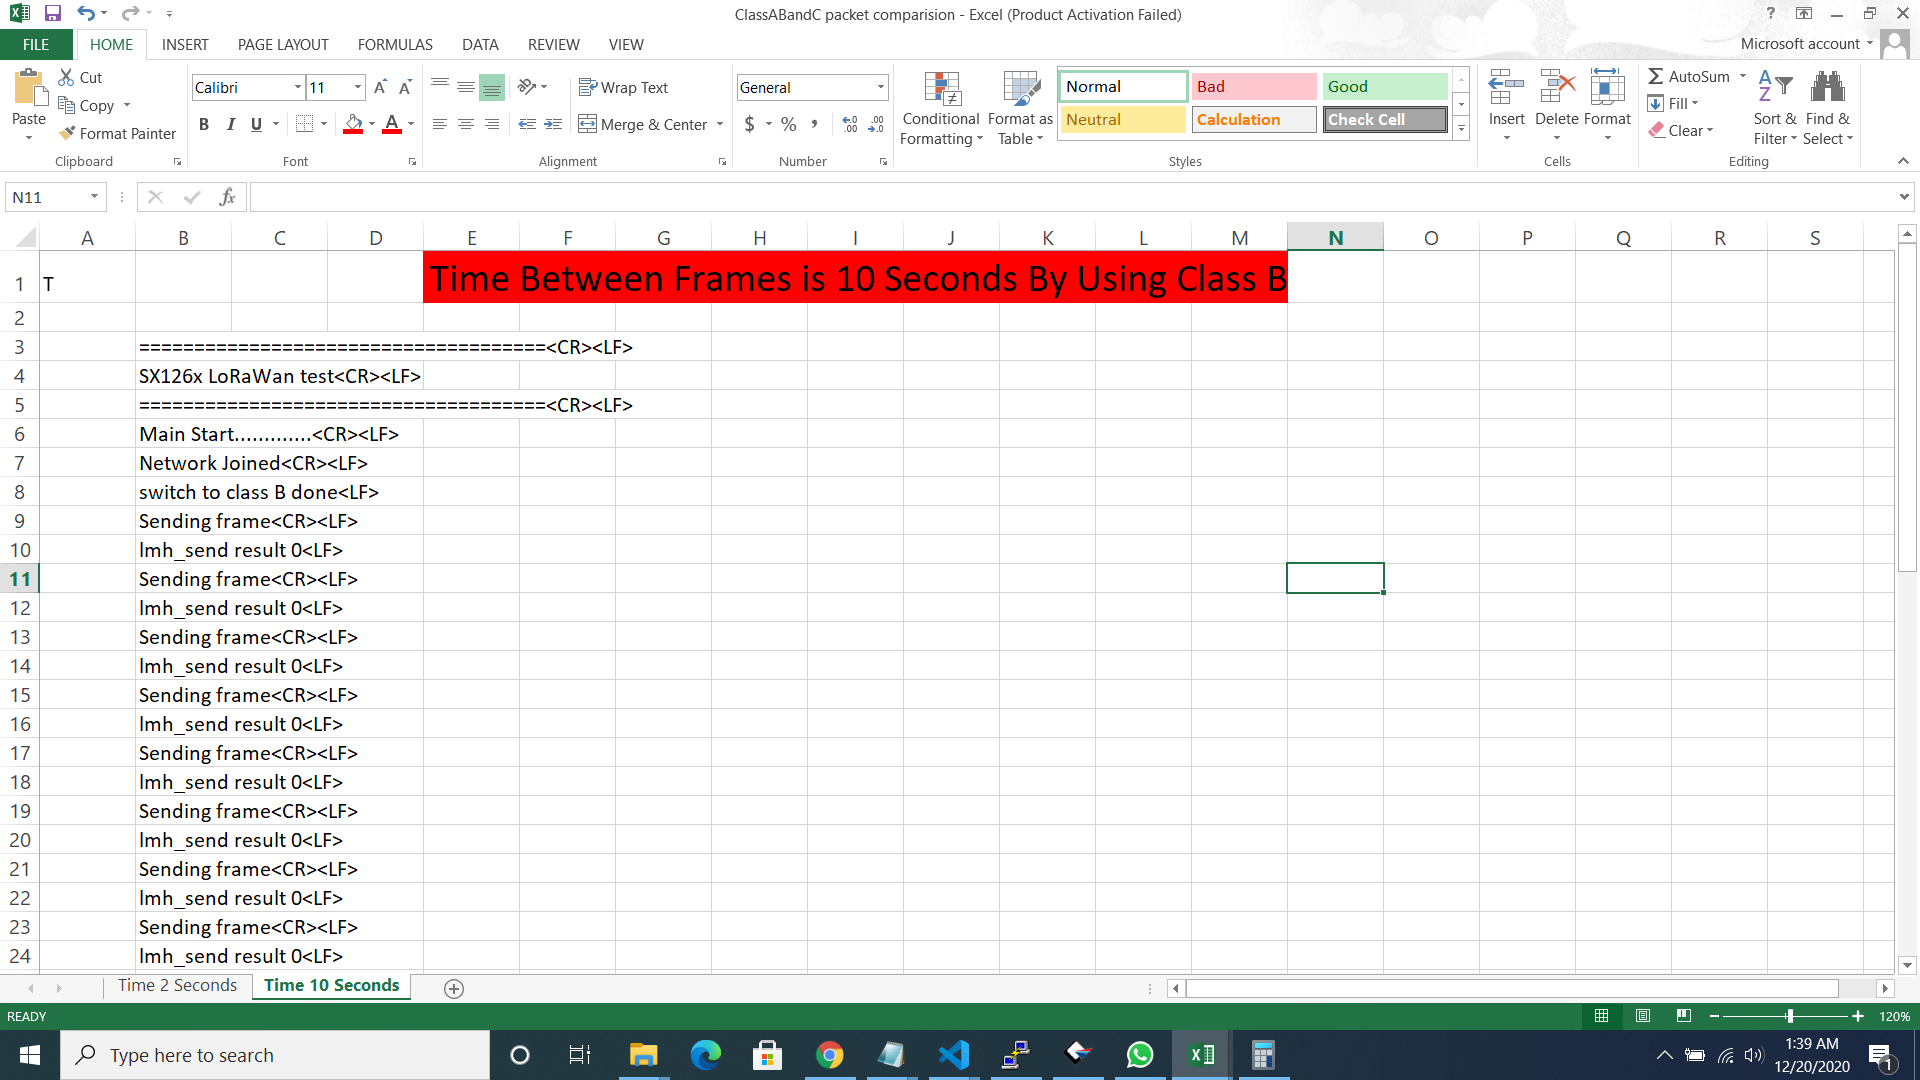Image resolution: width=1920 pixels, height=1080 pixels.
Task: Open Conditional Formatting options
Action: (941, 107)
